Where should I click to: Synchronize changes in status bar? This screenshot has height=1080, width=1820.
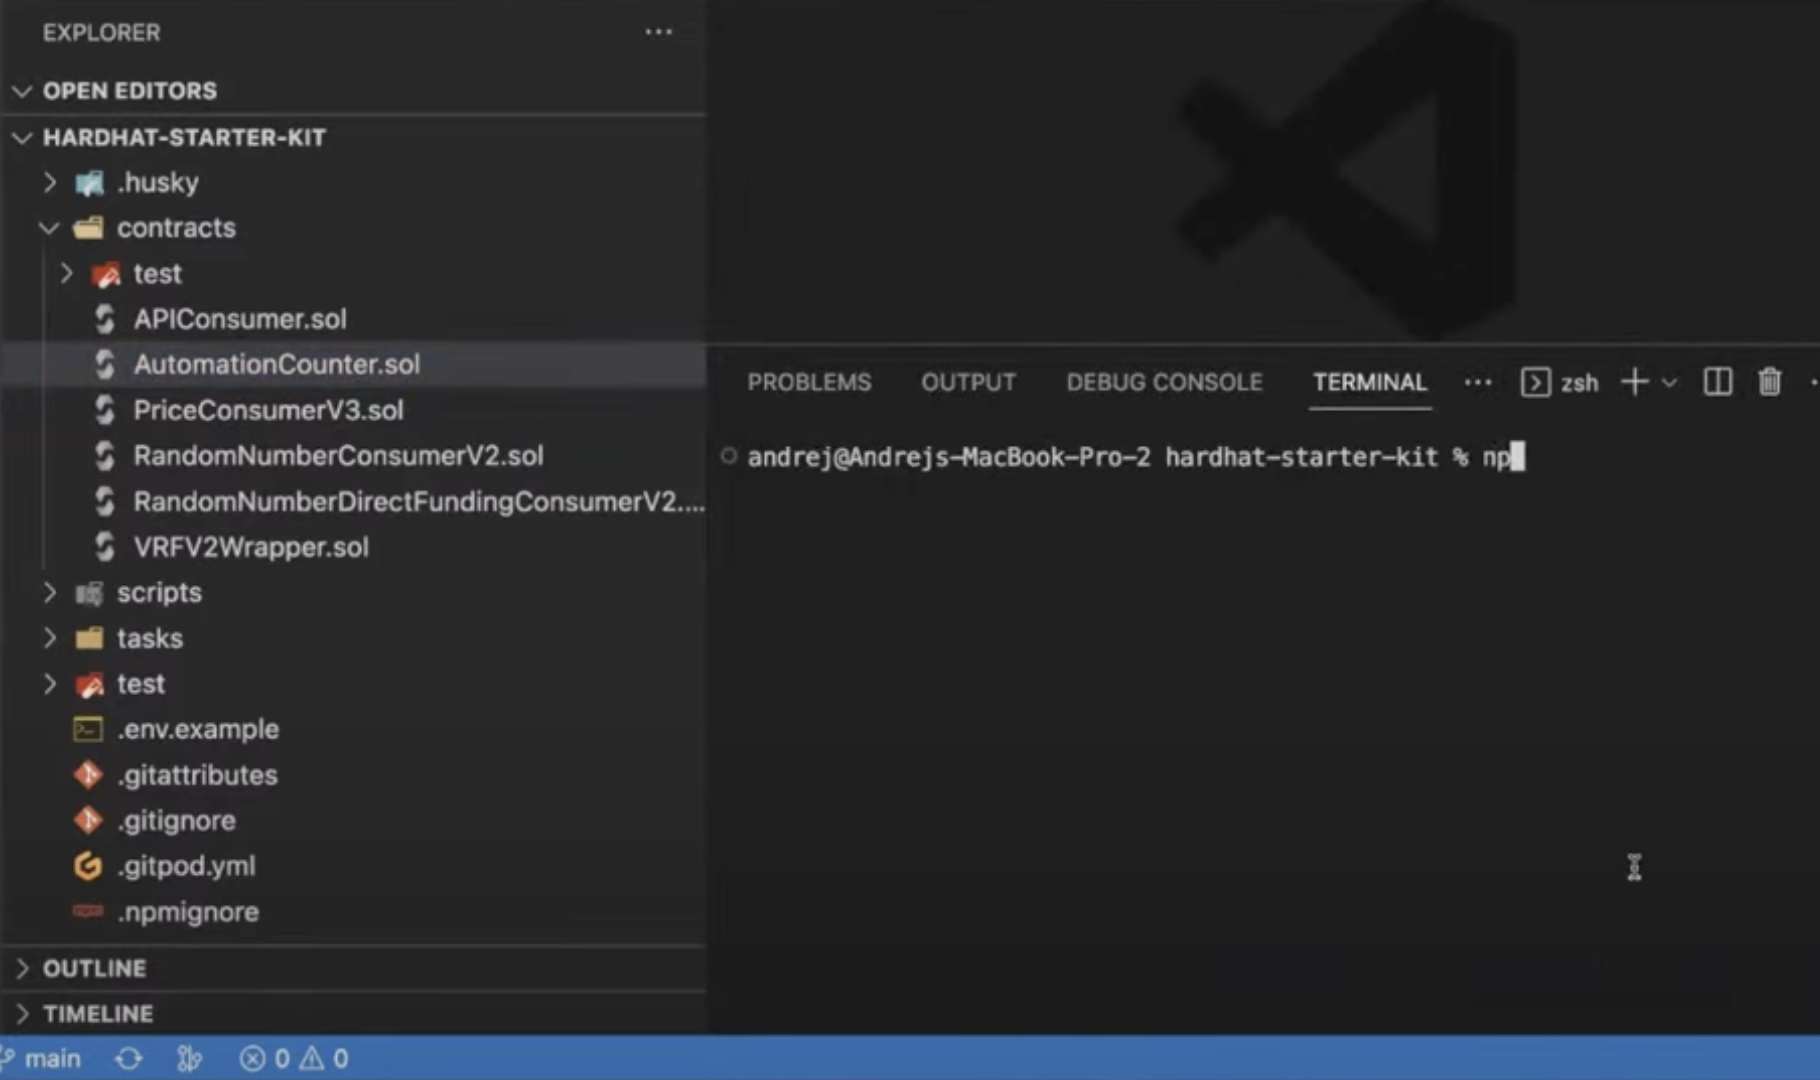(128, 1058)
